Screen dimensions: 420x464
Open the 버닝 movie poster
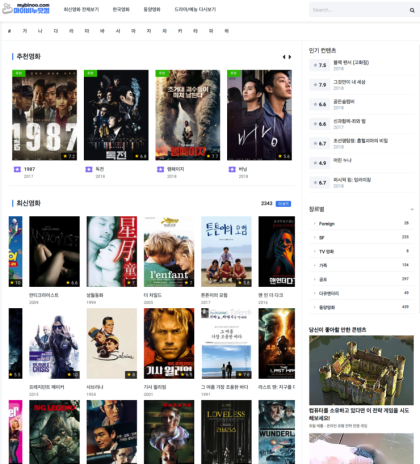point(259,115)
